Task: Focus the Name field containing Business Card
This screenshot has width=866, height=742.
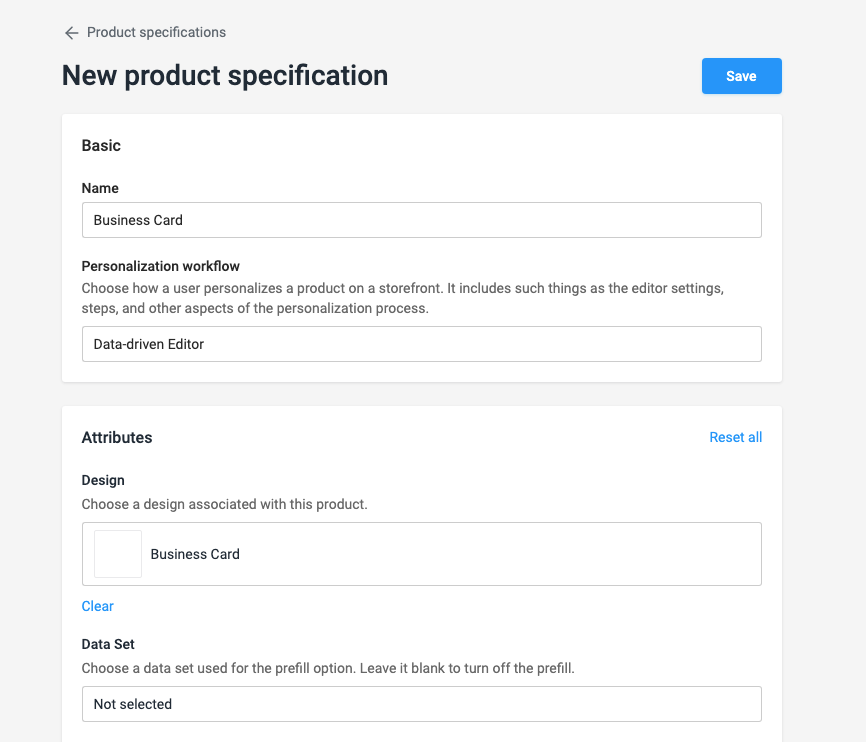Action: [421, 220]
